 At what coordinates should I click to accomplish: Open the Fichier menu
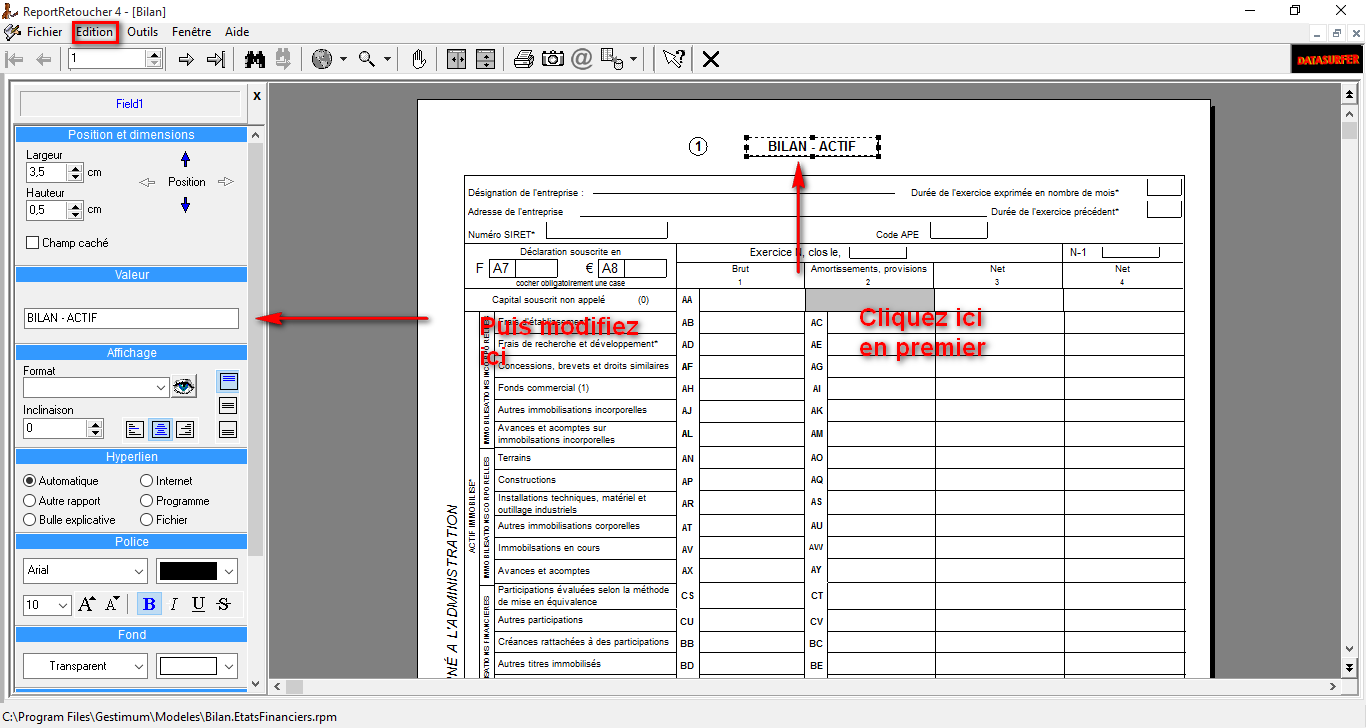pos(44,32)
